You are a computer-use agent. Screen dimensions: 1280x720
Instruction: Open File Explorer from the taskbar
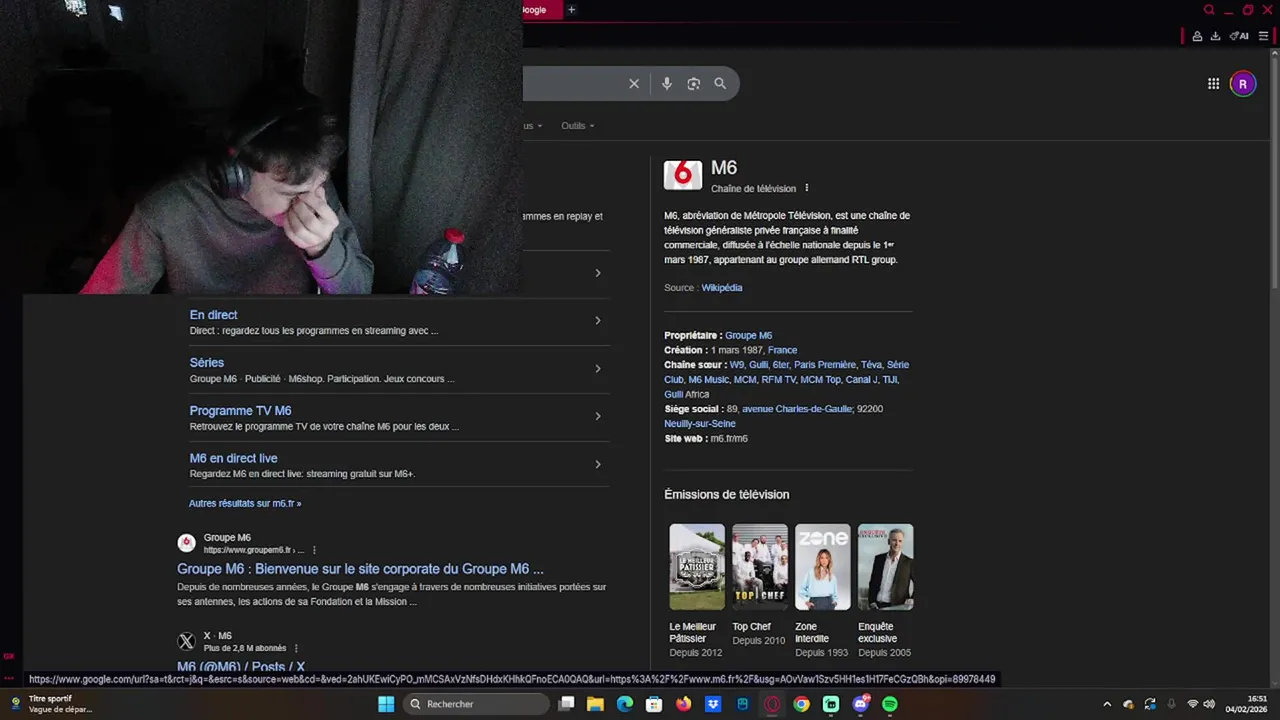point(595,704)
